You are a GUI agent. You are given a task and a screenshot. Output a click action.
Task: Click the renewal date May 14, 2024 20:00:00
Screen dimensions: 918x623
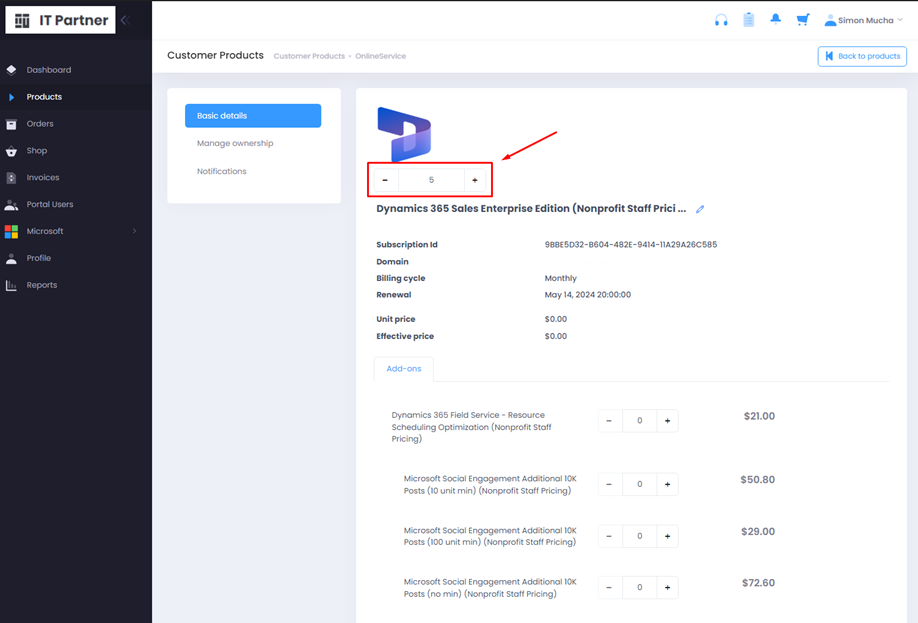588,295
